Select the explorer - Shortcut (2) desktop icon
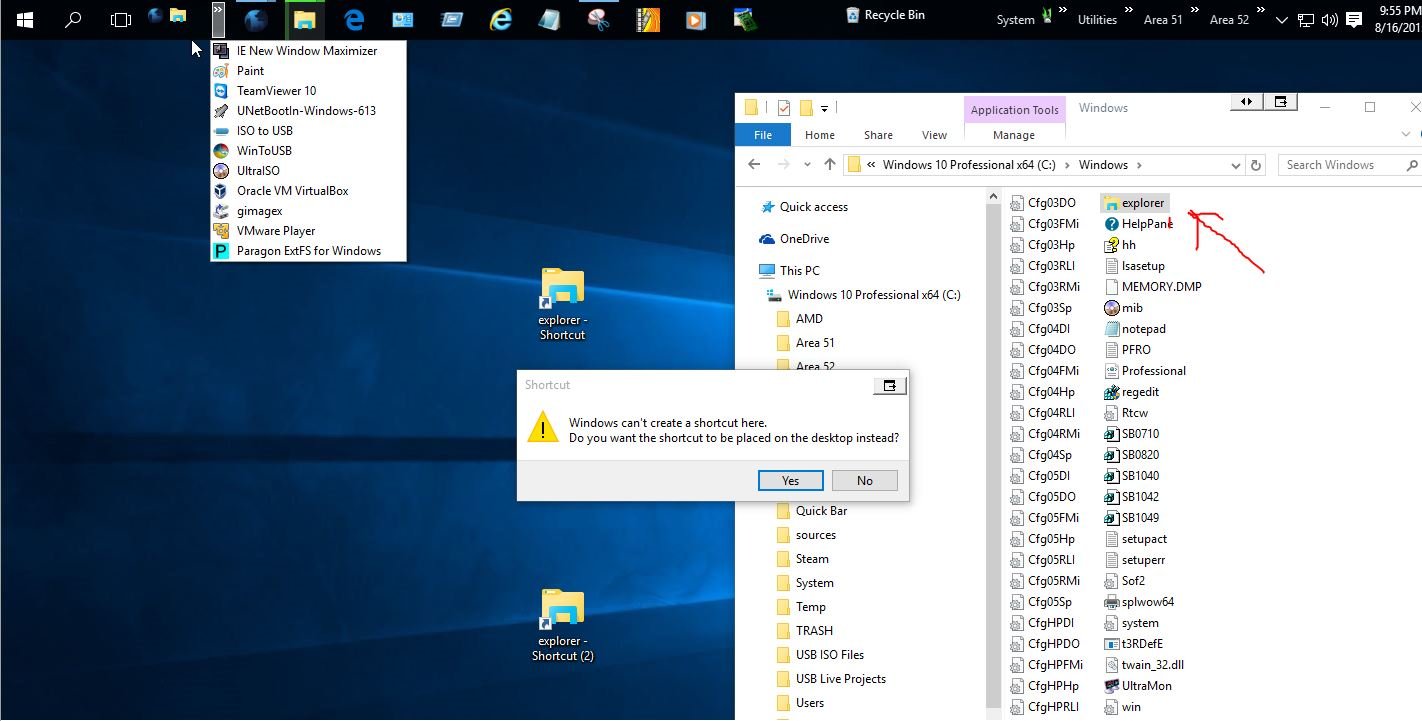This screenshot has height=721, width=1422. point(562,625)
